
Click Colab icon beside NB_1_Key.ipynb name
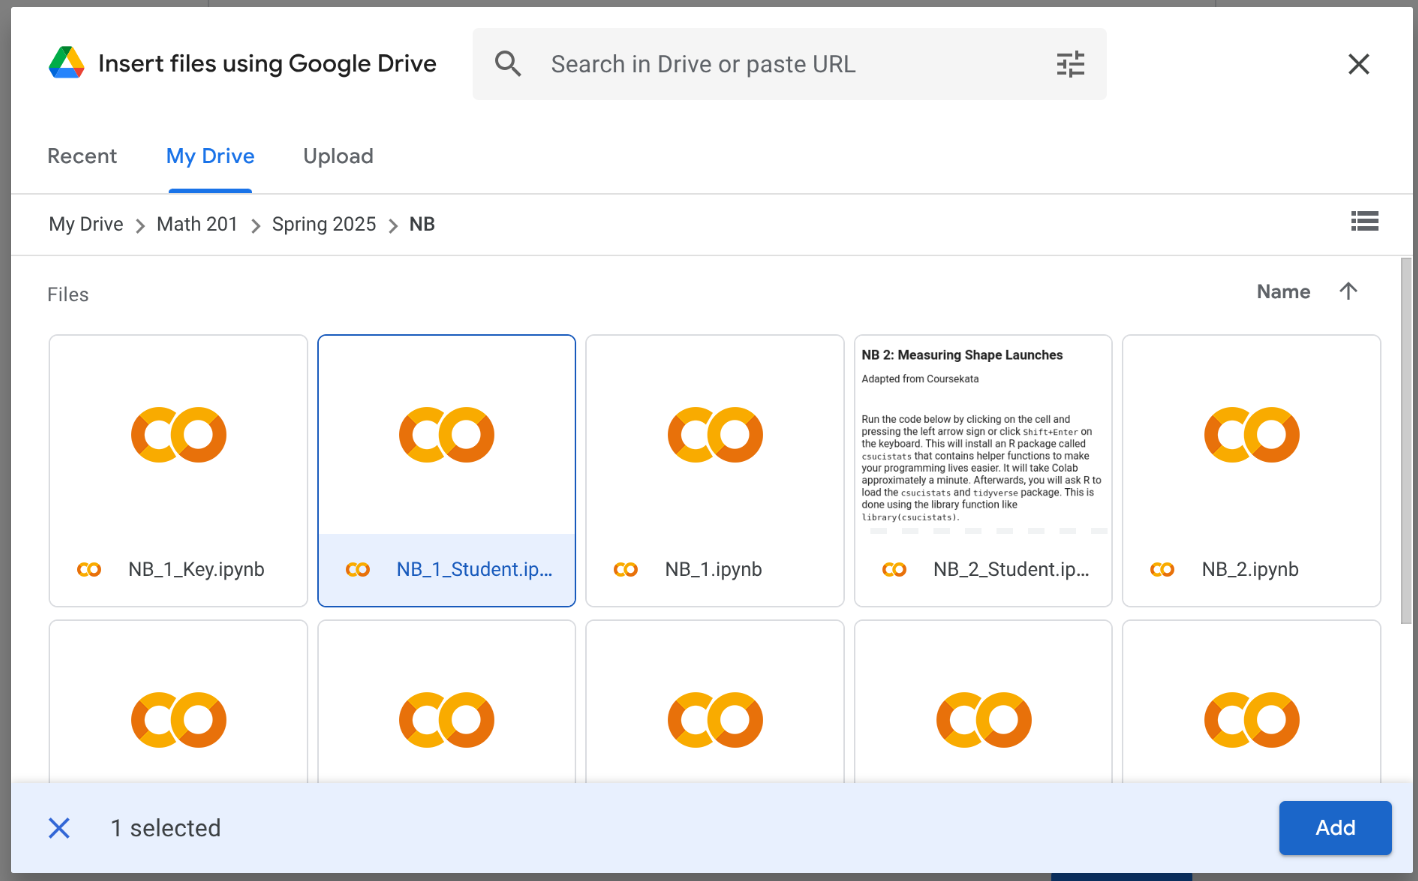(89, 569)
